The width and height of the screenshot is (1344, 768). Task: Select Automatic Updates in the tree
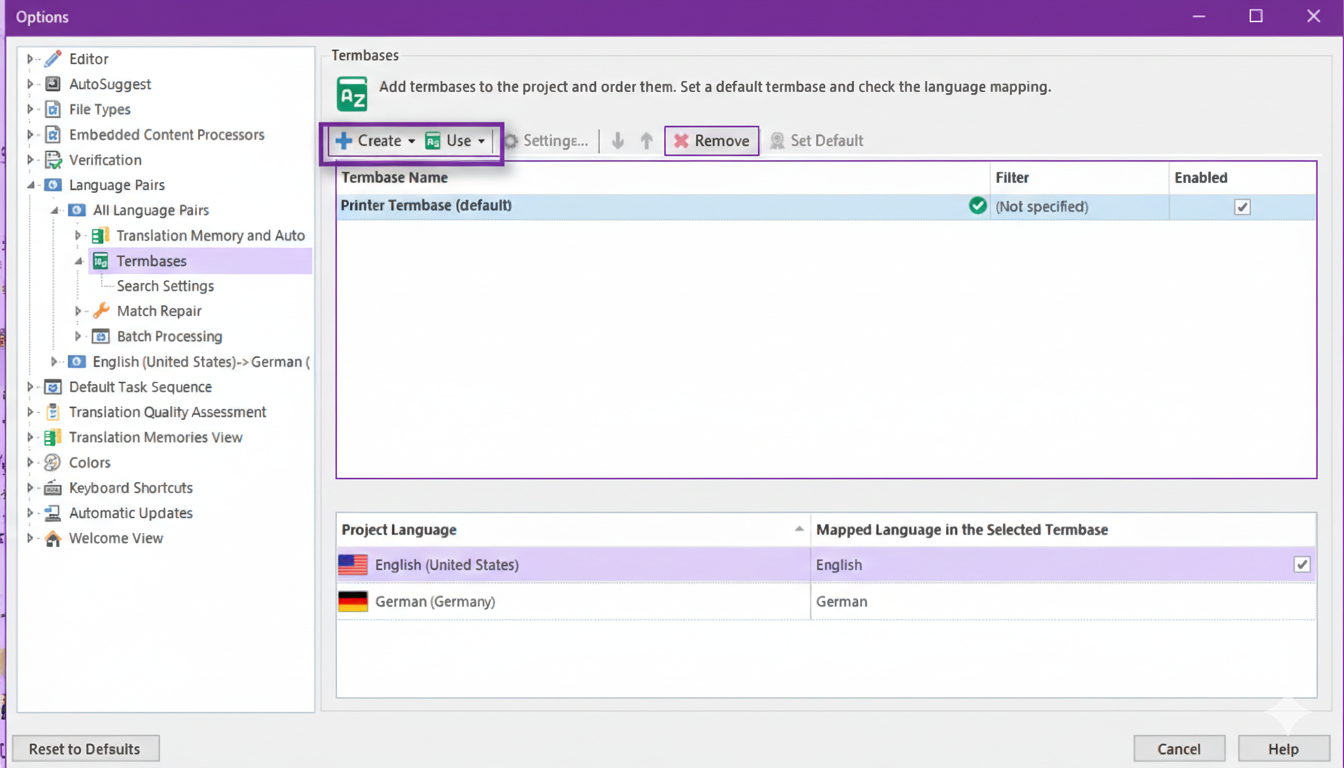click(x=130, y=513)
